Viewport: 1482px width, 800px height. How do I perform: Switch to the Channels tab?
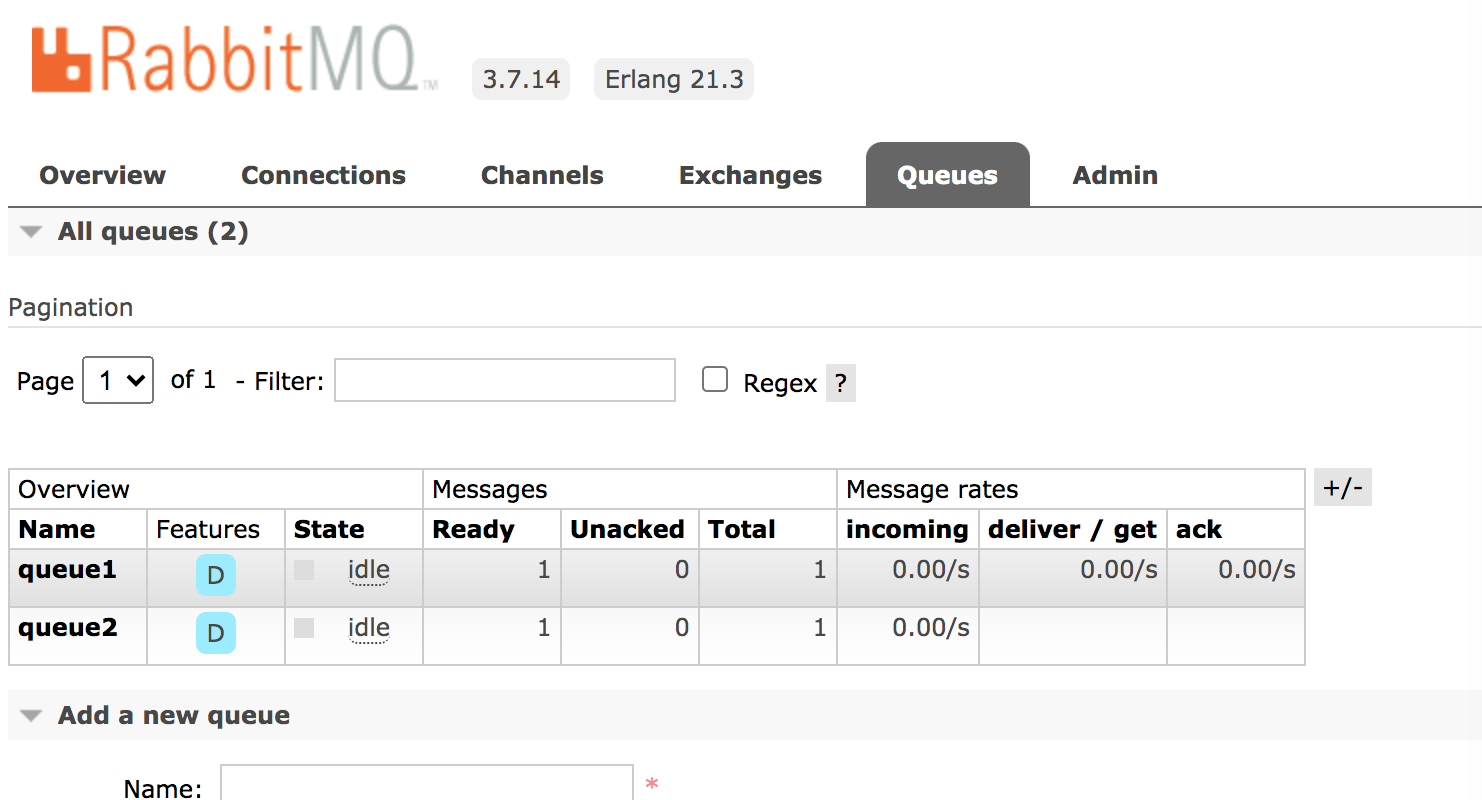(542, 175)
